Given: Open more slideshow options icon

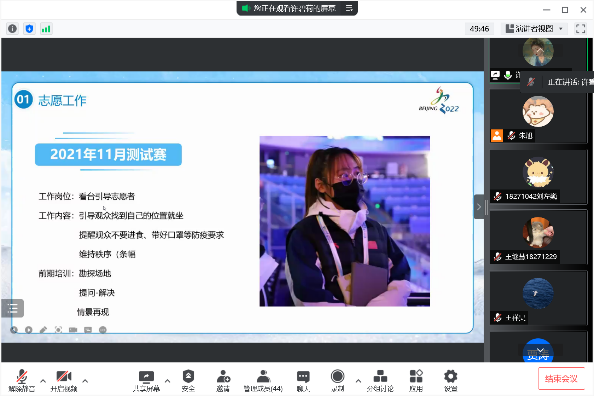Looking at the screenshot, I should 103,330.
